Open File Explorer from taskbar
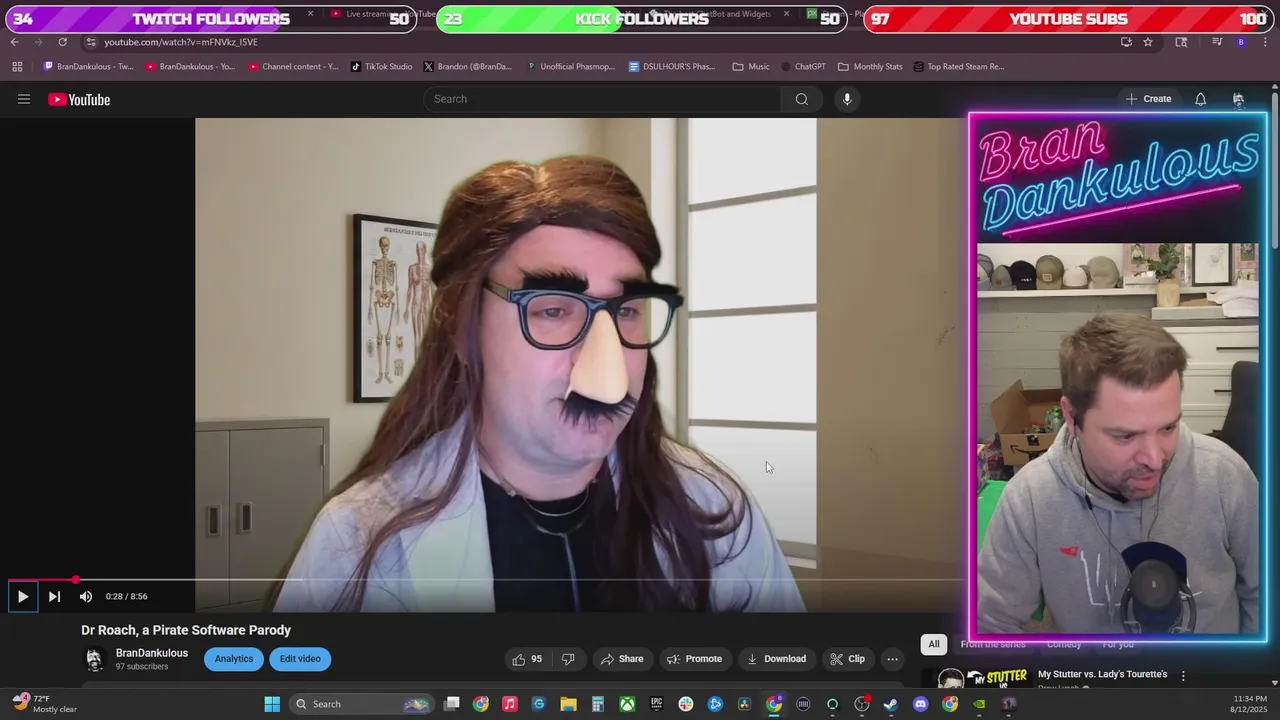 [x=568, y=704]
